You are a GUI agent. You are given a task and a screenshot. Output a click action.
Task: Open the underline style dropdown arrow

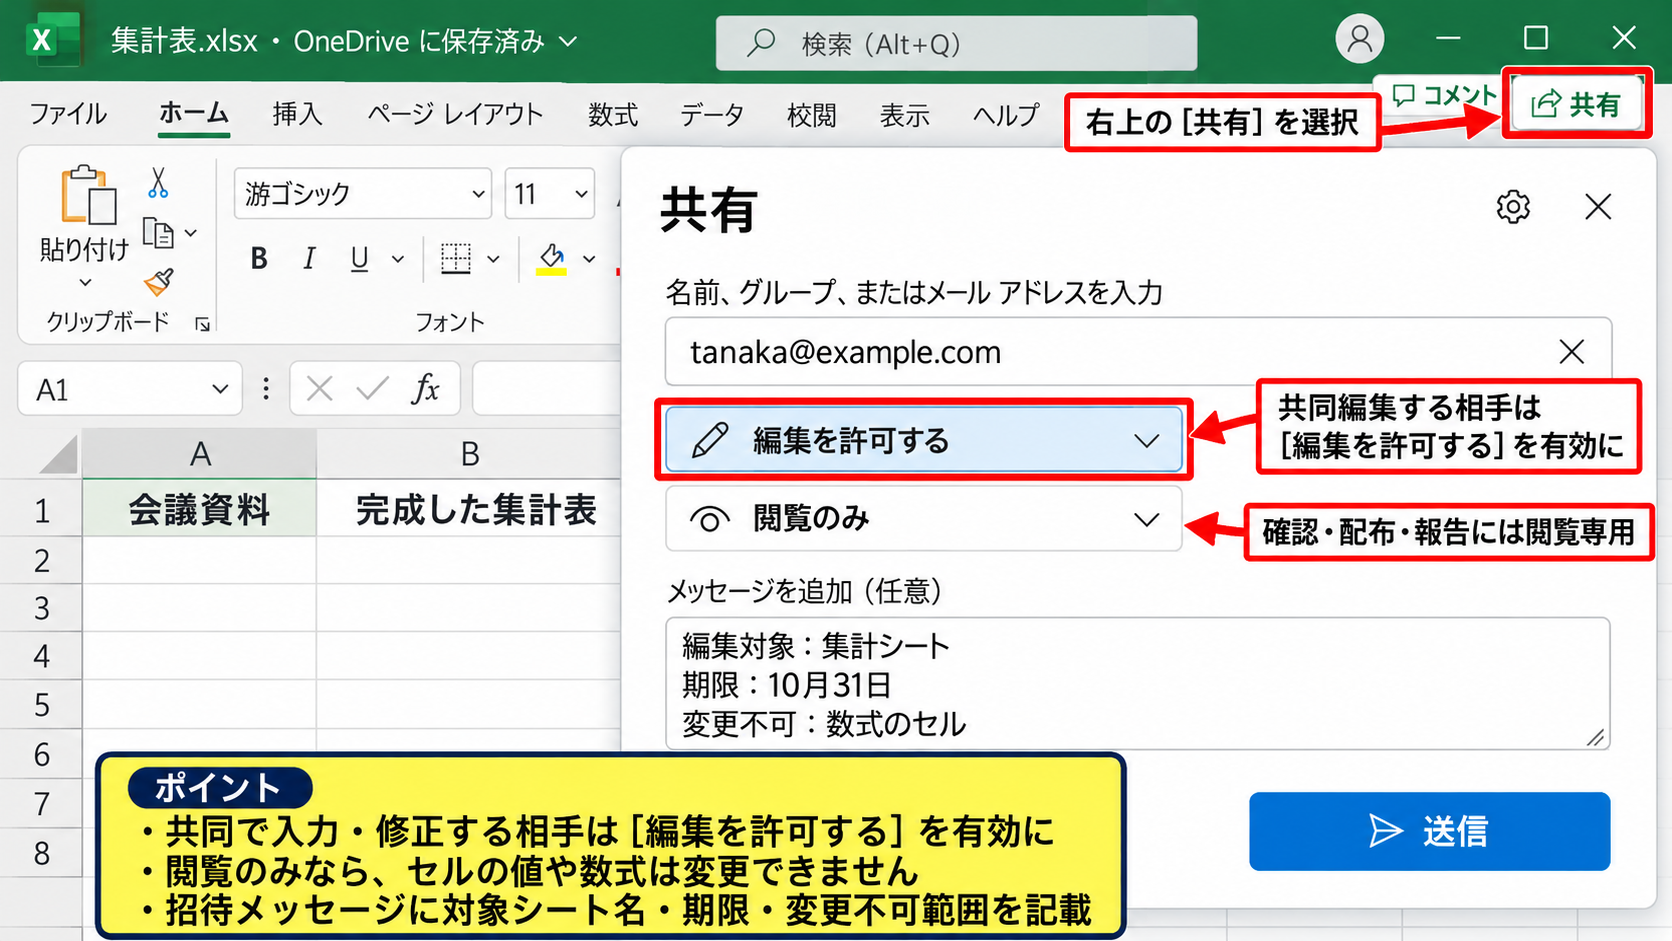398,260
